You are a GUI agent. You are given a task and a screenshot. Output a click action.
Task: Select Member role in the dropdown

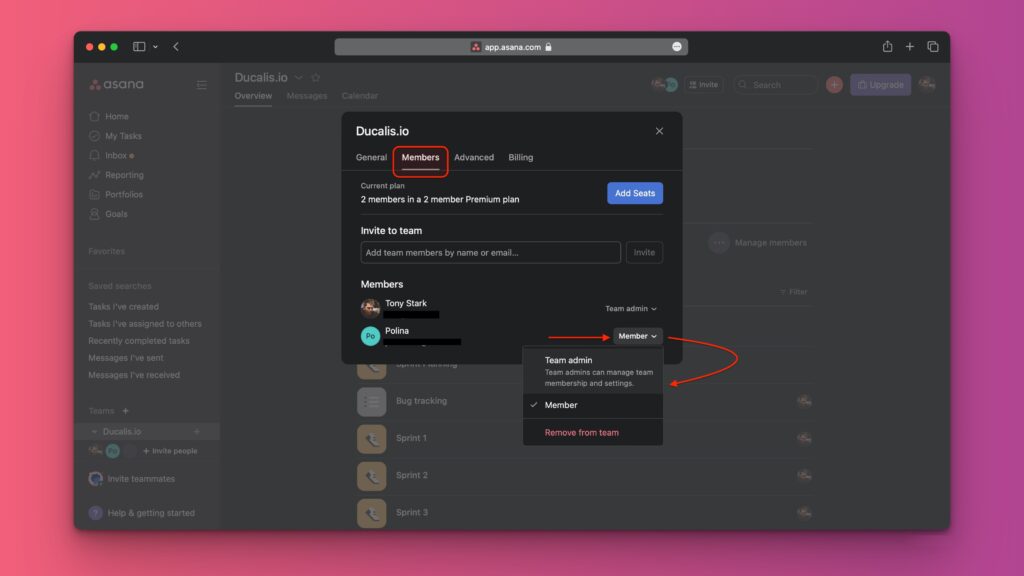pos(563,405)
